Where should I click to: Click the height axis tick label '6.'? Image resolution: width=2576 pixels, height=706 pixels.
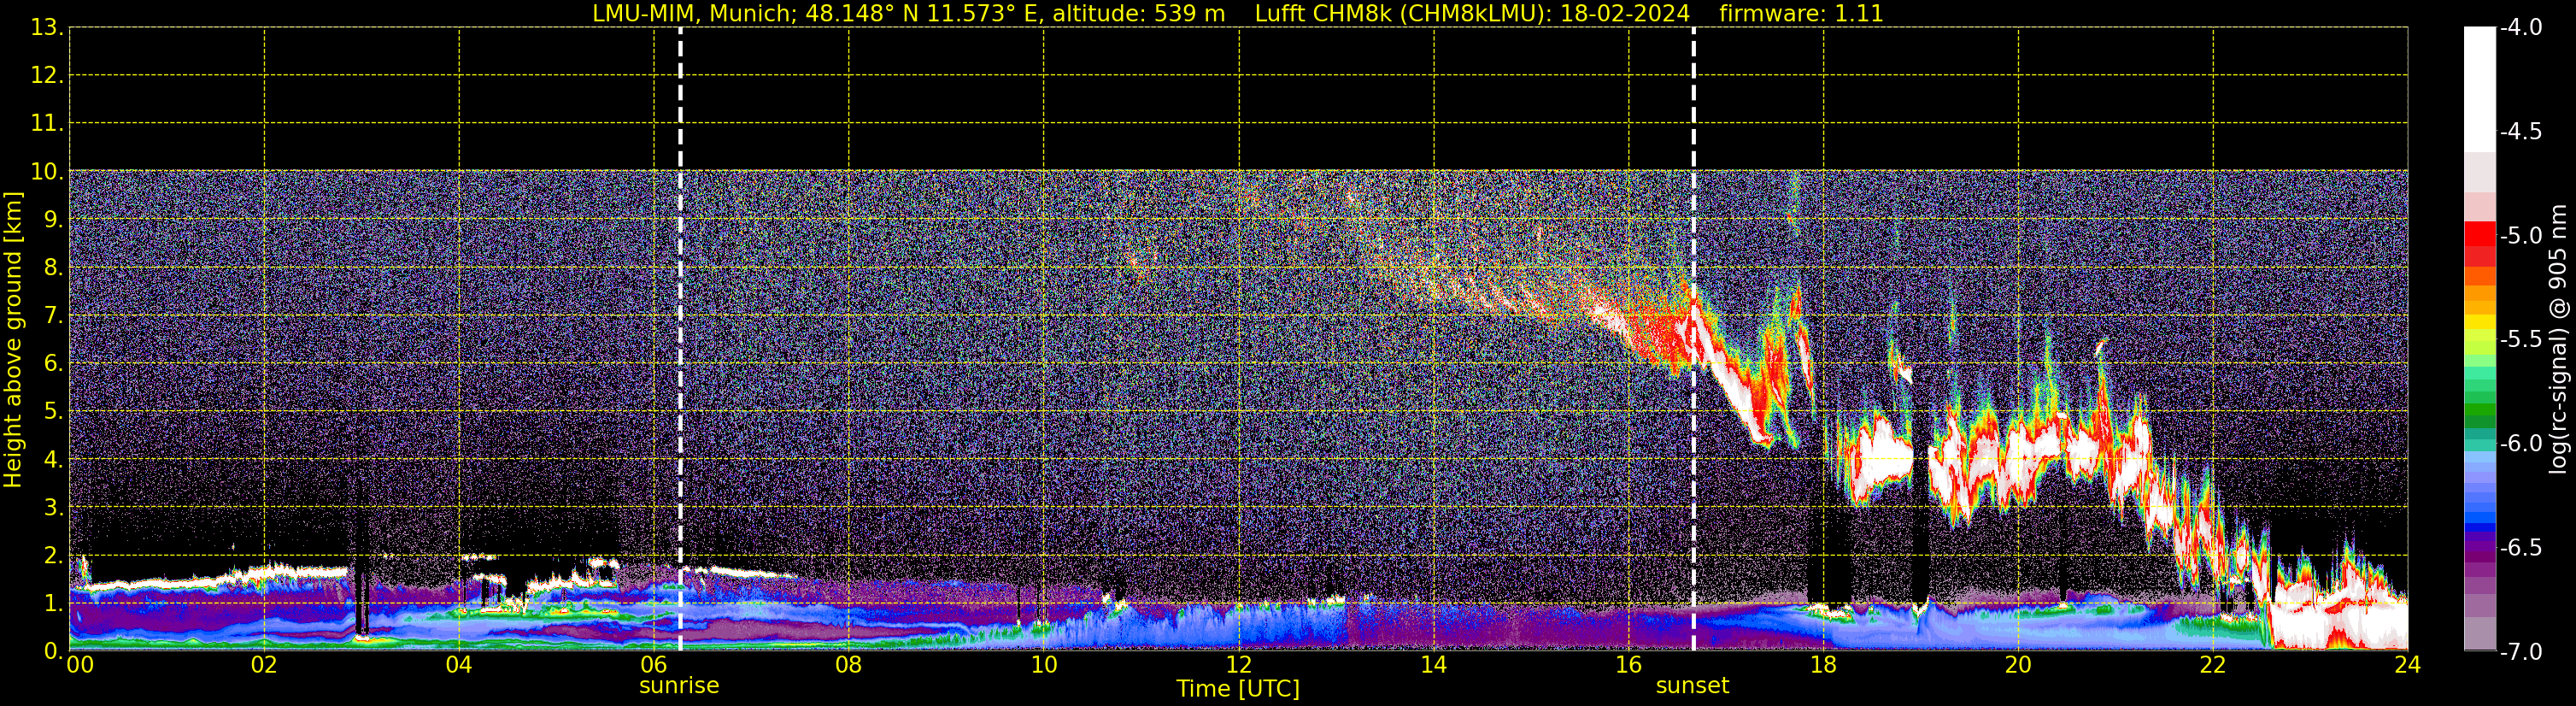[54, 364]
